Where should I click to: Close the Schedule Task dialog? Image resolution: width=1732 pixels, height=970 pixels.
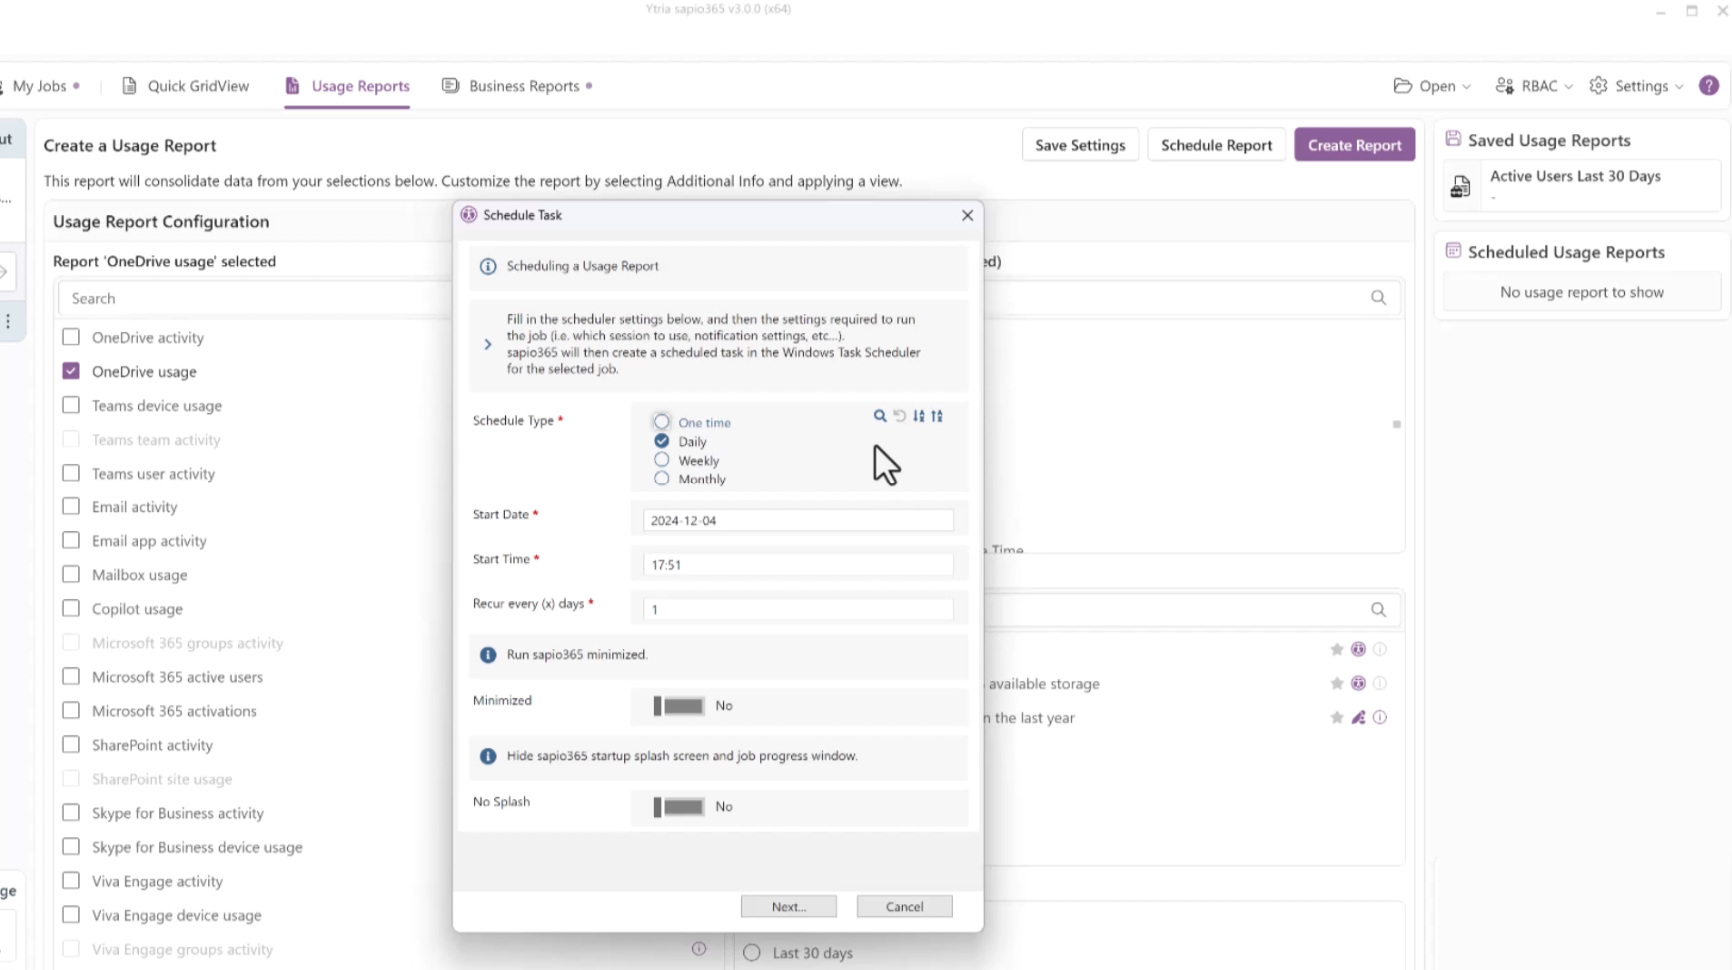(967, 215)
